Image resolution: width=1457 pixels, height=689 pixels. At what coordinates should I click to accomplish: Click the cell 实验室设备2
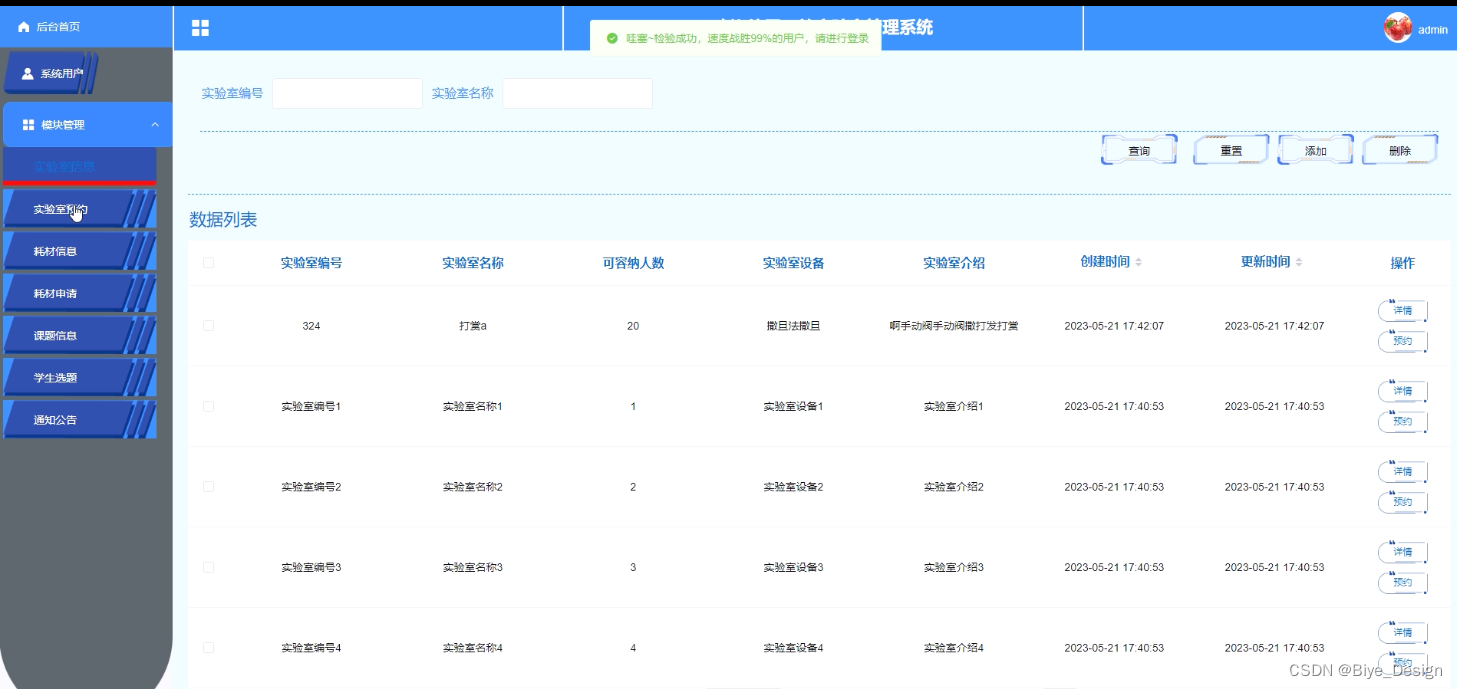click(793, 487)
